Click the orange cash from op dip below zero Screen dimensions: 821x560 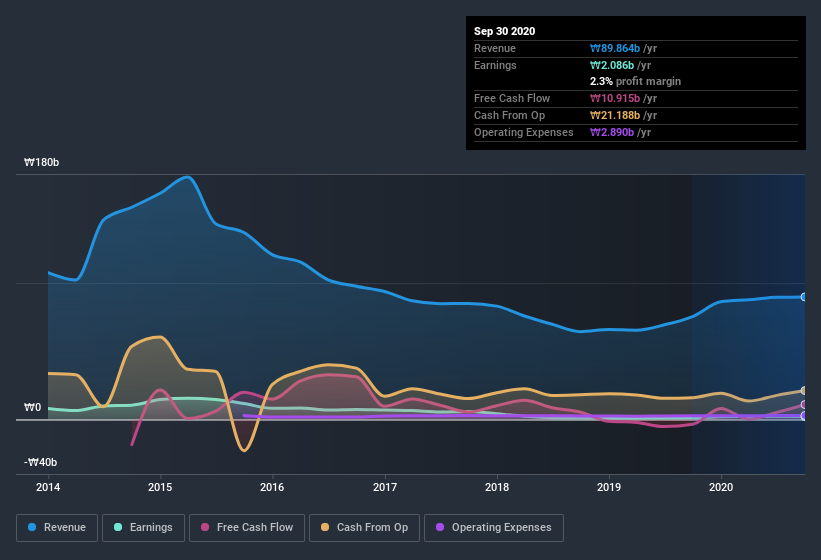click(x=244, y=450)
